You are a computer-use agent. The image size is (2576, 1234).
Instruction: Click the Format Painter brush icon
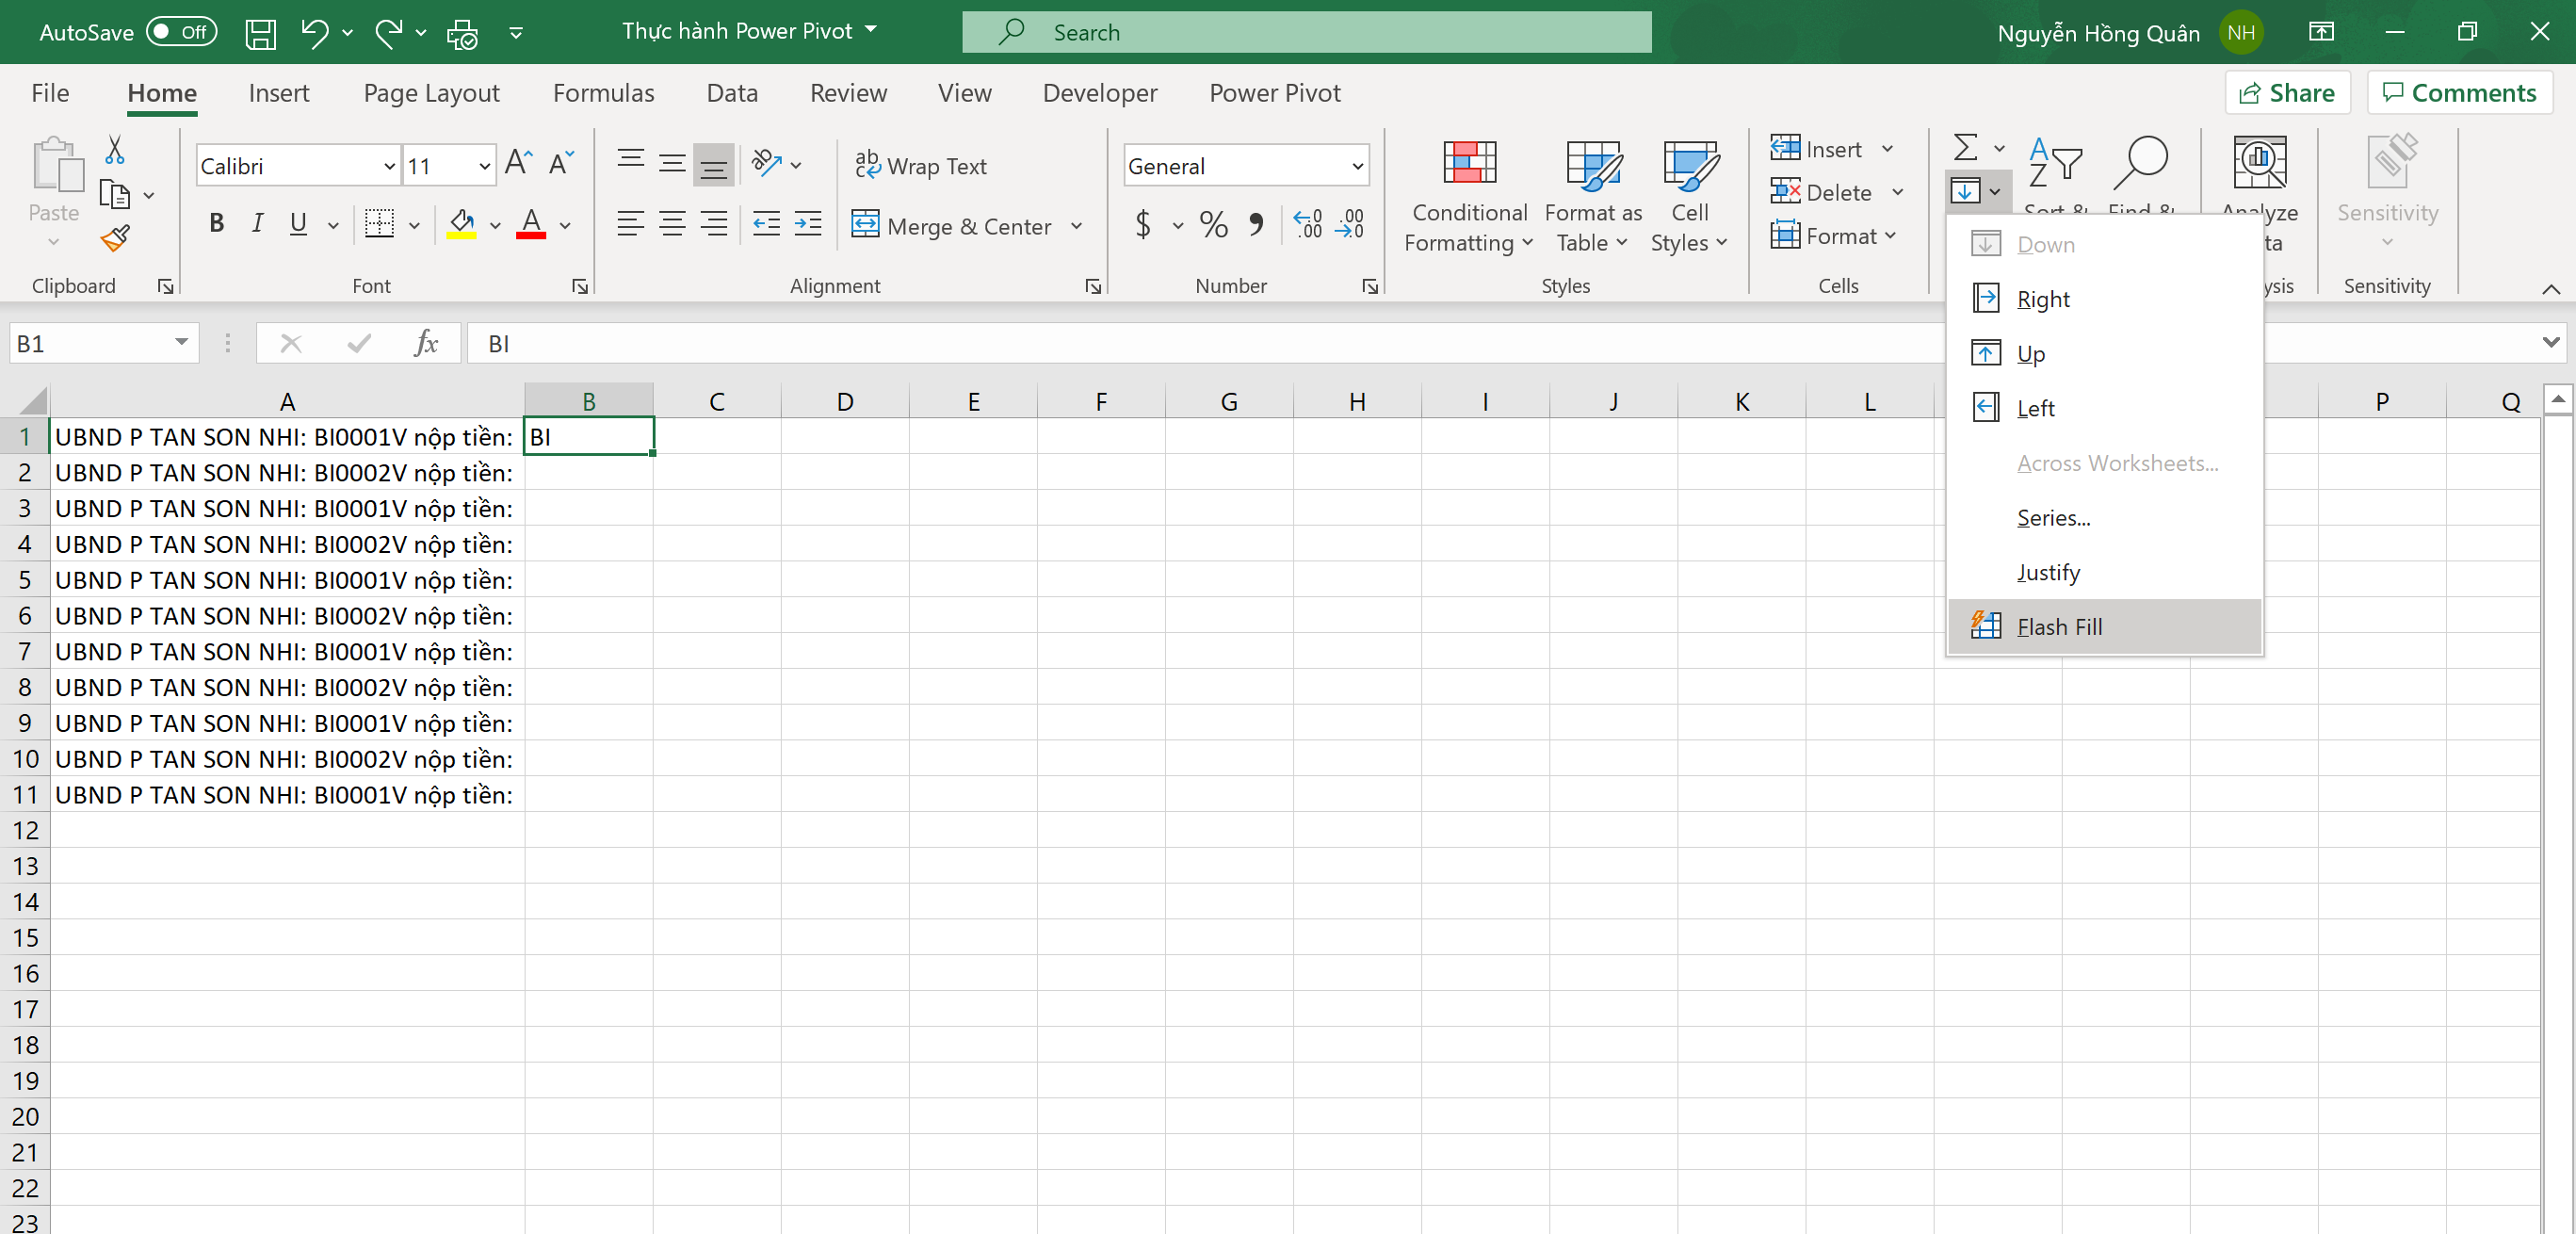pos(115,238)
